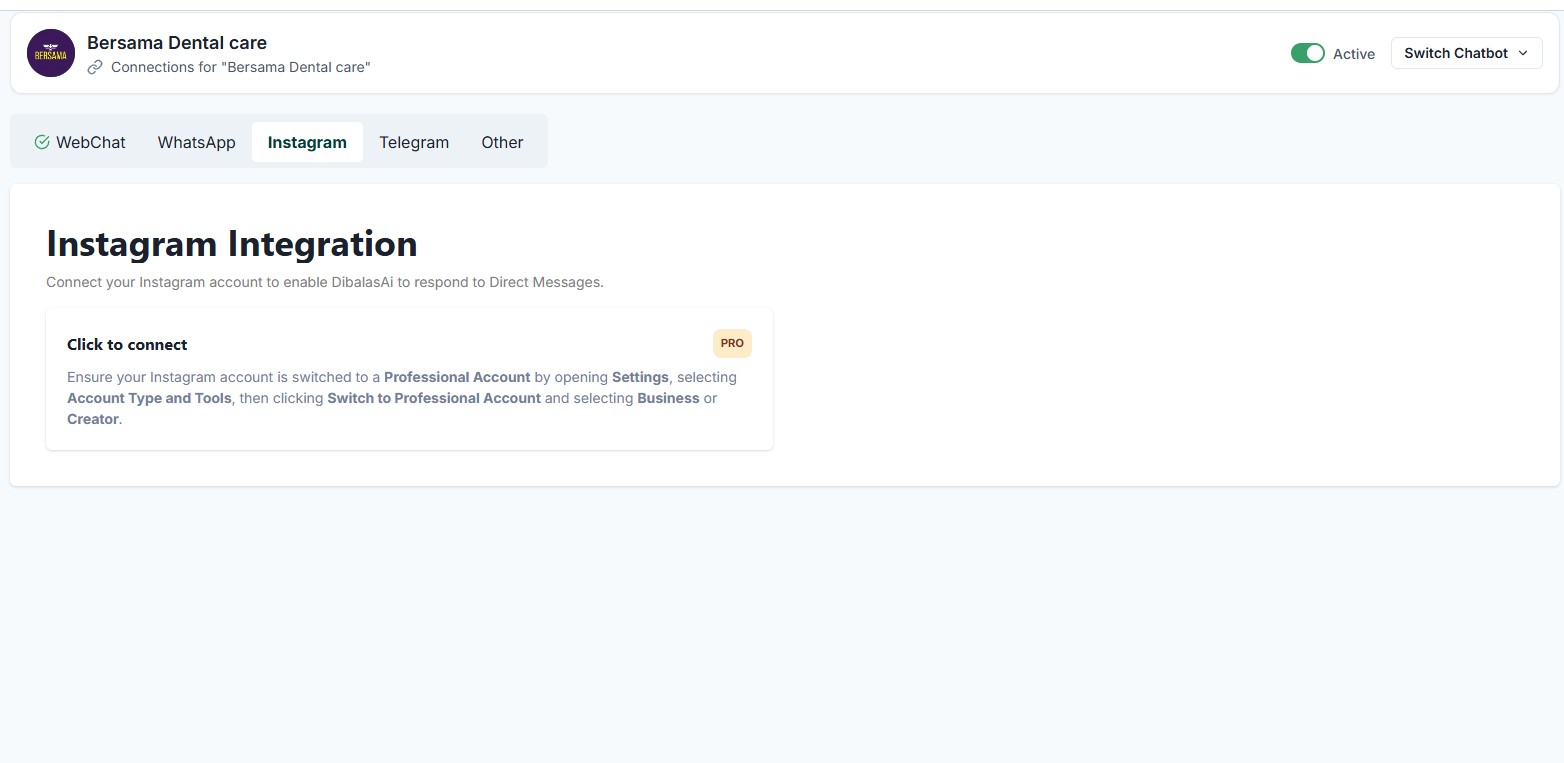1564x763 pixels.
Task: Open the WhatsApp connection tab
Action: pyautogui.click(x=196, y=142)
